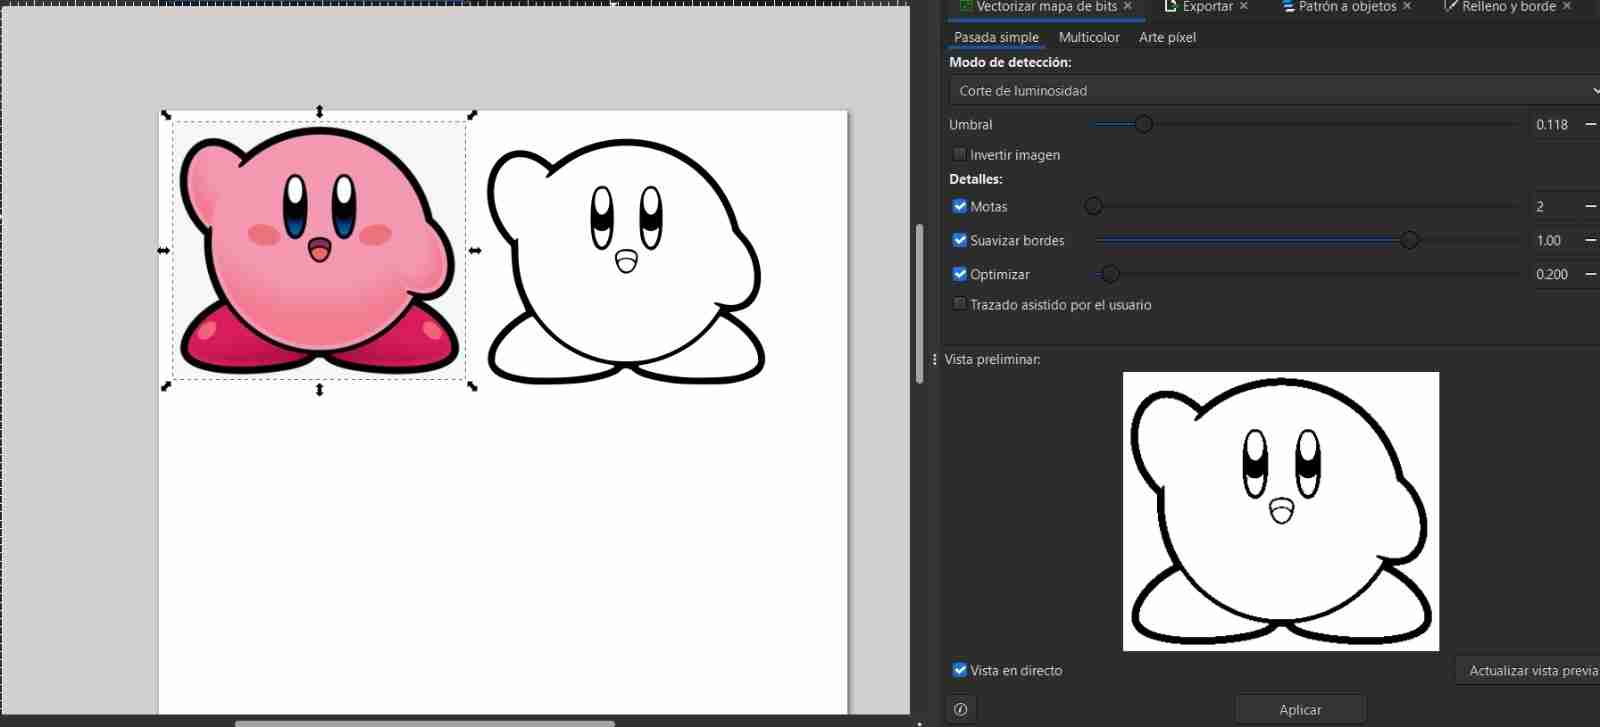Click the Detalles section label
Viewport: 1600px width, 727px height.
click(975, 179)
